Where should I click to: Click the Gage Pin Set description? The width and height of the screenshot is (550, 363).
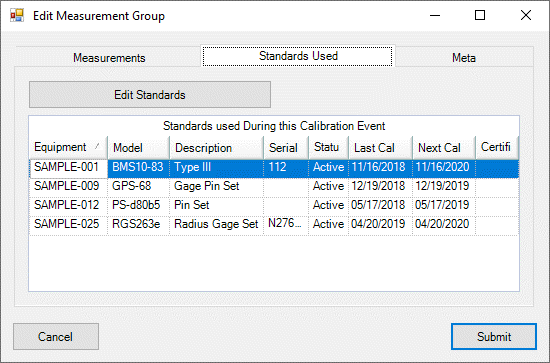click(216, 188)
